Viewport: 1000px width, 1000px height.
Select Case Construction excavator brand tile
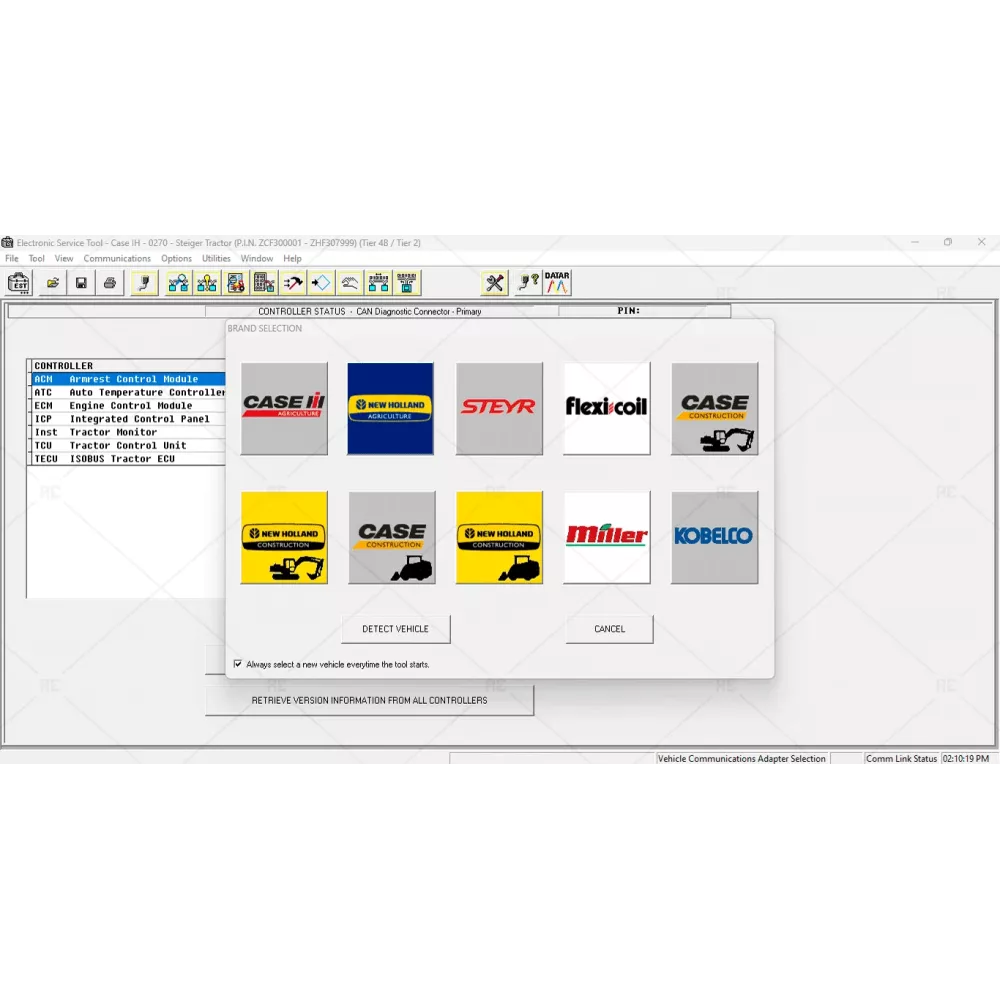pyautogui.click(x=714, y=408)
